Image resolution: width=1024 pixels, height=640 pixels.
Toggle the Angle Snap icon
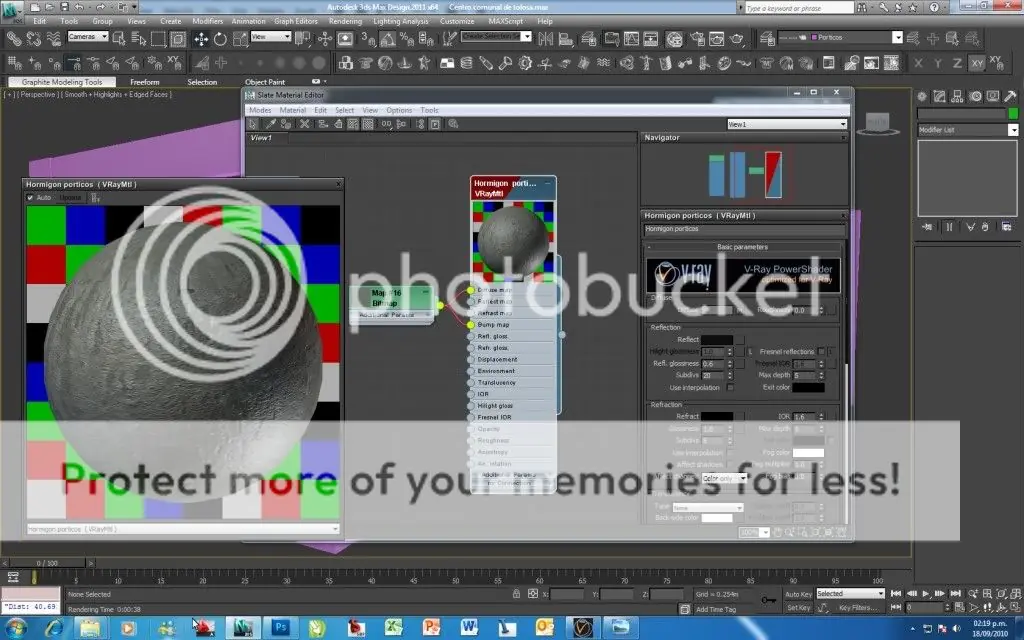click(388, 39)
